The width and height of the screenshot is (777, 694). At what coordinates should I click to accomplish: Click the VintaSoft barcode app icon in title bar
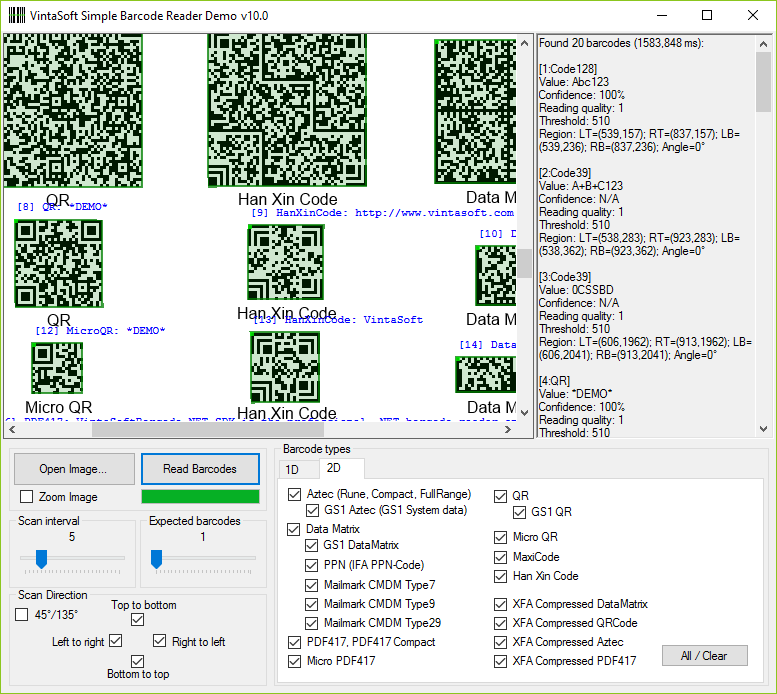point(16,15)
